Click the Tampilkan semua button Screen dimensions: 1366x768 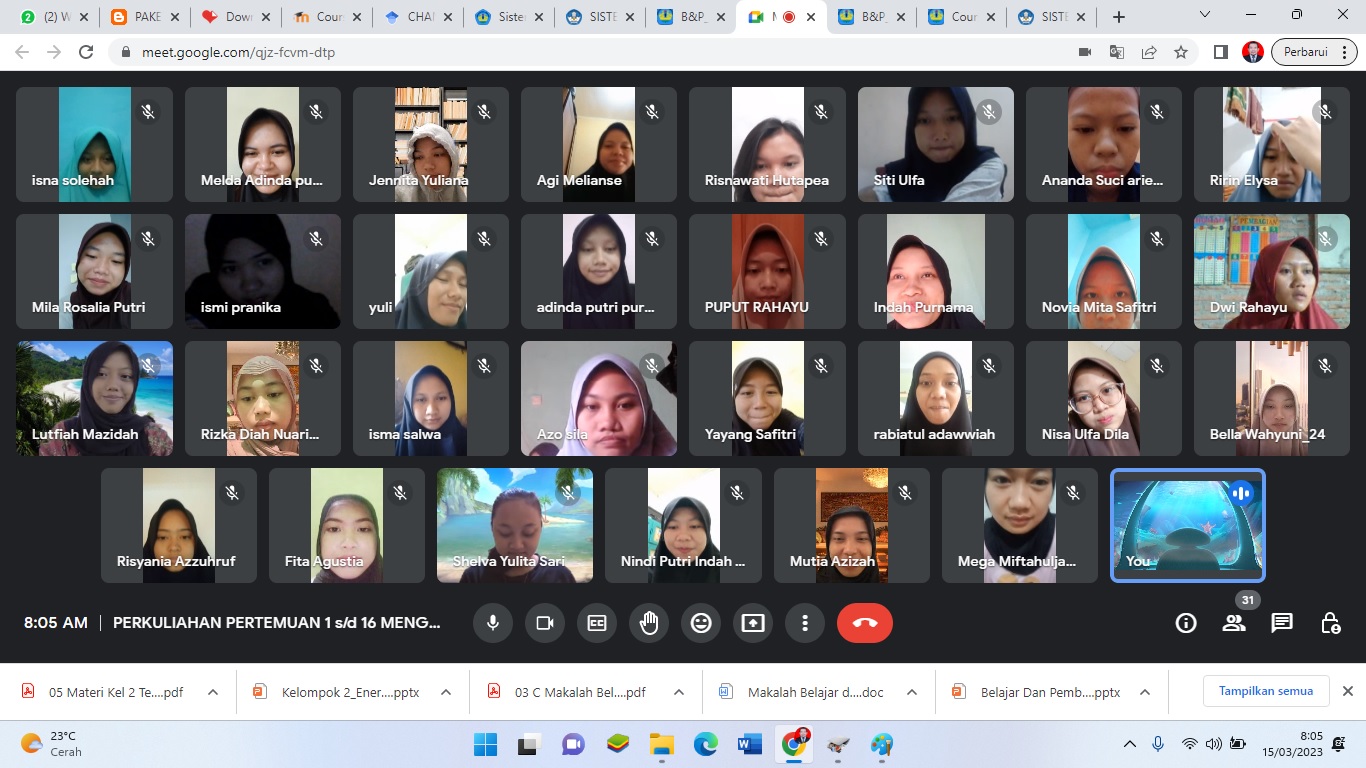click(1265, 691)
